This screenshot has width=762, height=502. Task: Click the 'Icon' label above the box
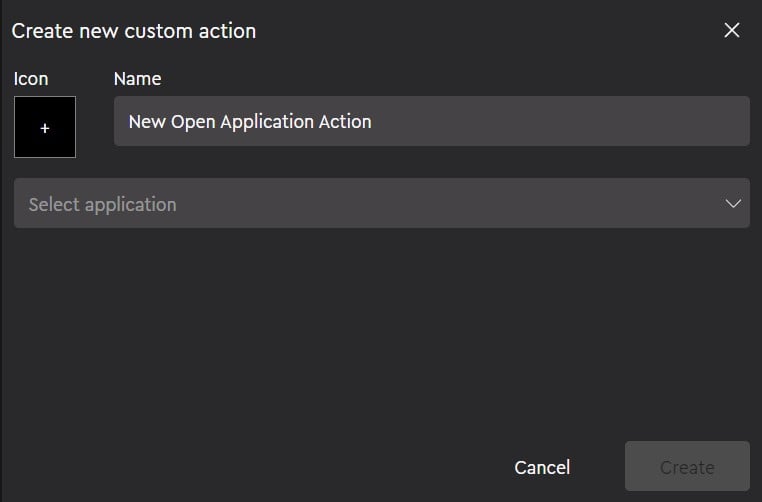31,78
